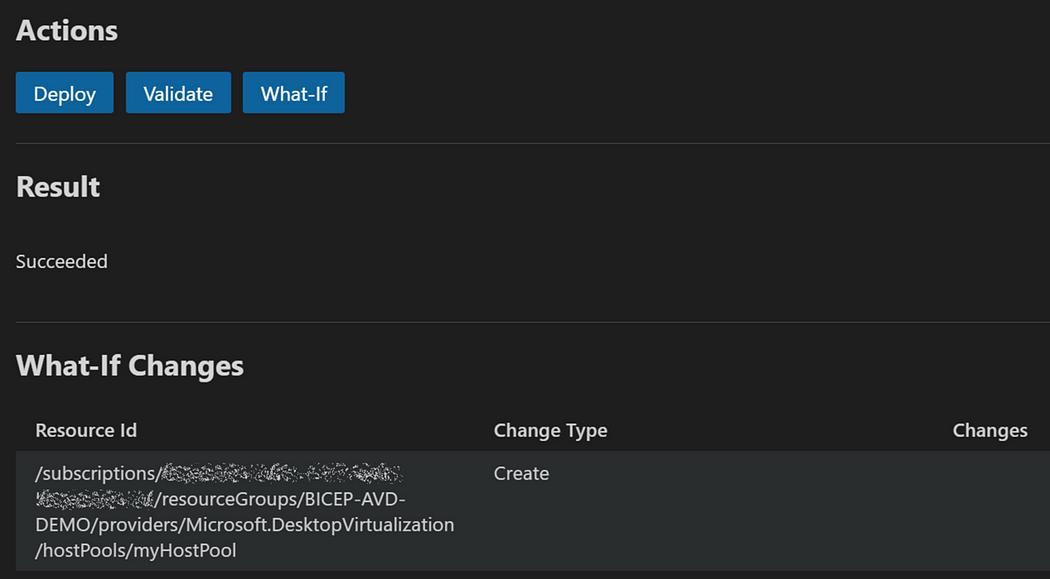Select the Result section heading
The image size is (1050, 579).
pyautogui.click(x=58, y=187)
